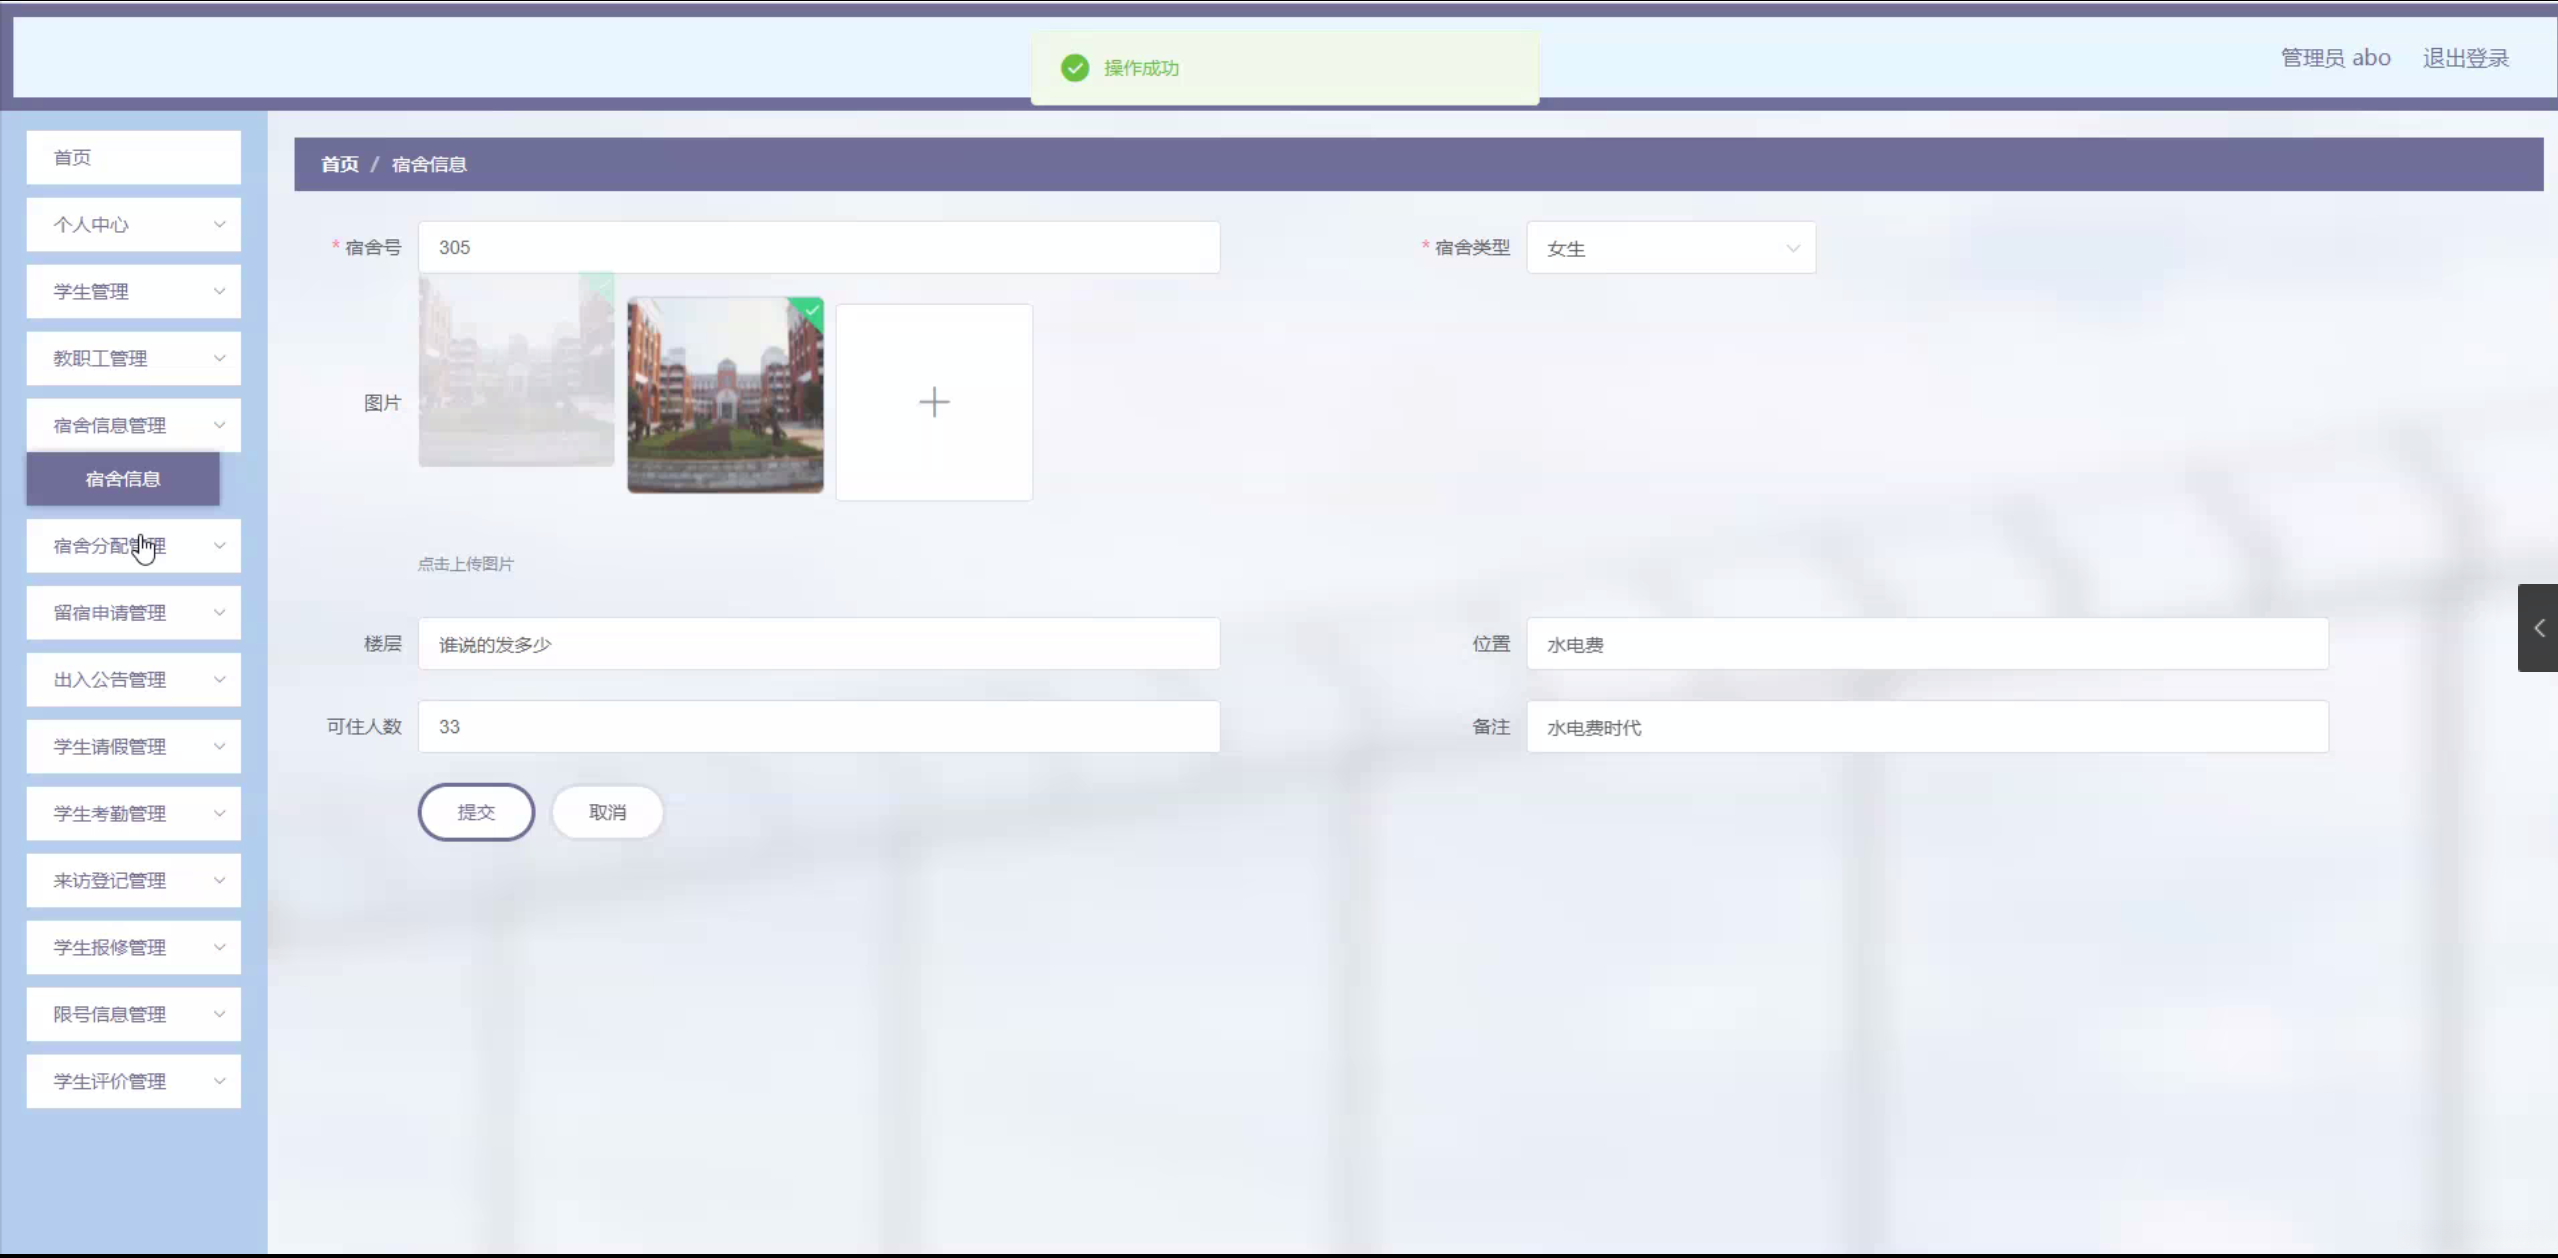Select the 宿舍信息 submenu item
Screen dimensions: 2558x1258
click(123, 479)
